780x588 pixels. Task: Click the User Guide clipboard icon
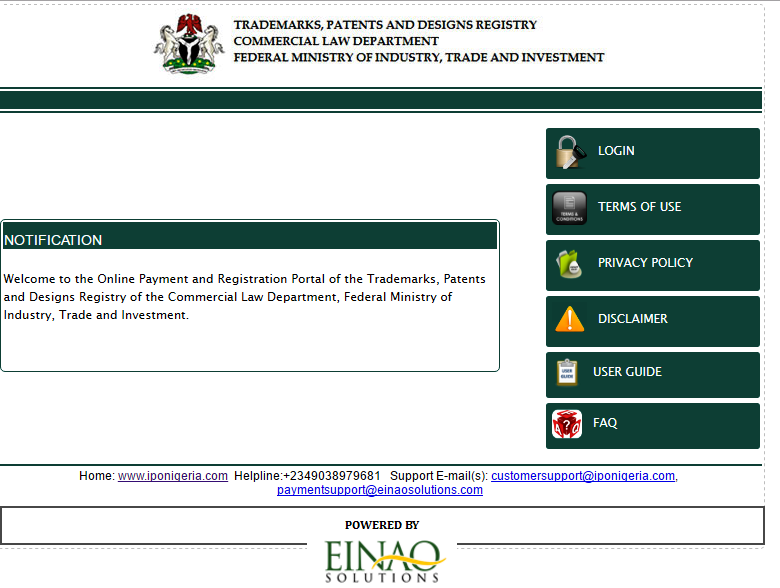[567, 372]
